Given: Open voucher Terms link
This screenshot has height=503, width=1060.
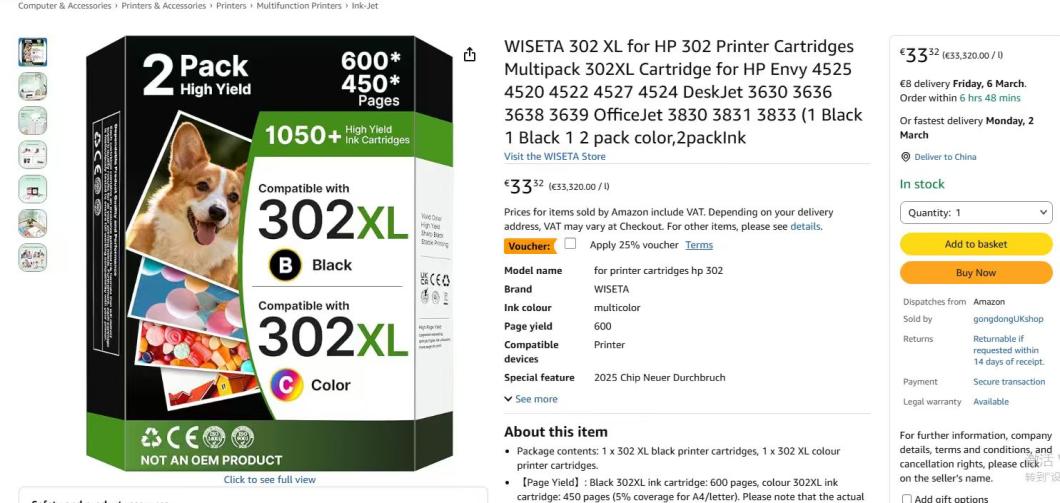Looking at the screenshot, I should click(699, 245).
